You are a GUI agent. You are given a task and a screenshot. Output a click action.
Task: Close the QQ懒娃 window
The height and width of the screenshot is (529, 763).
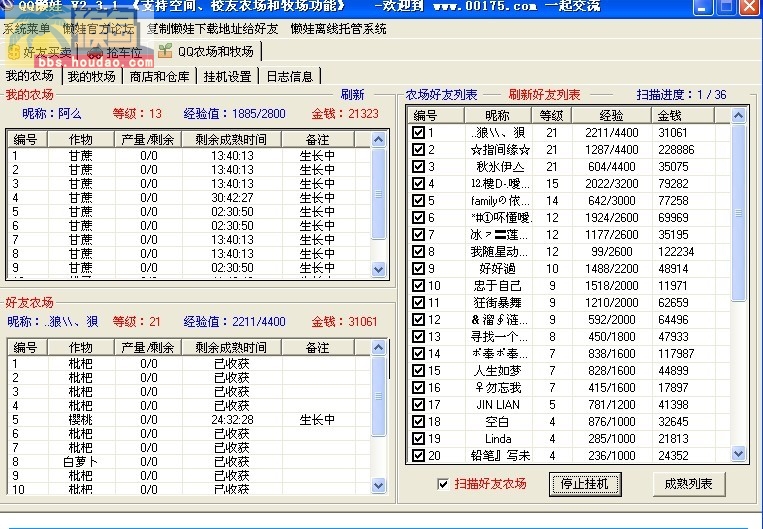click(x=750, y=7)
